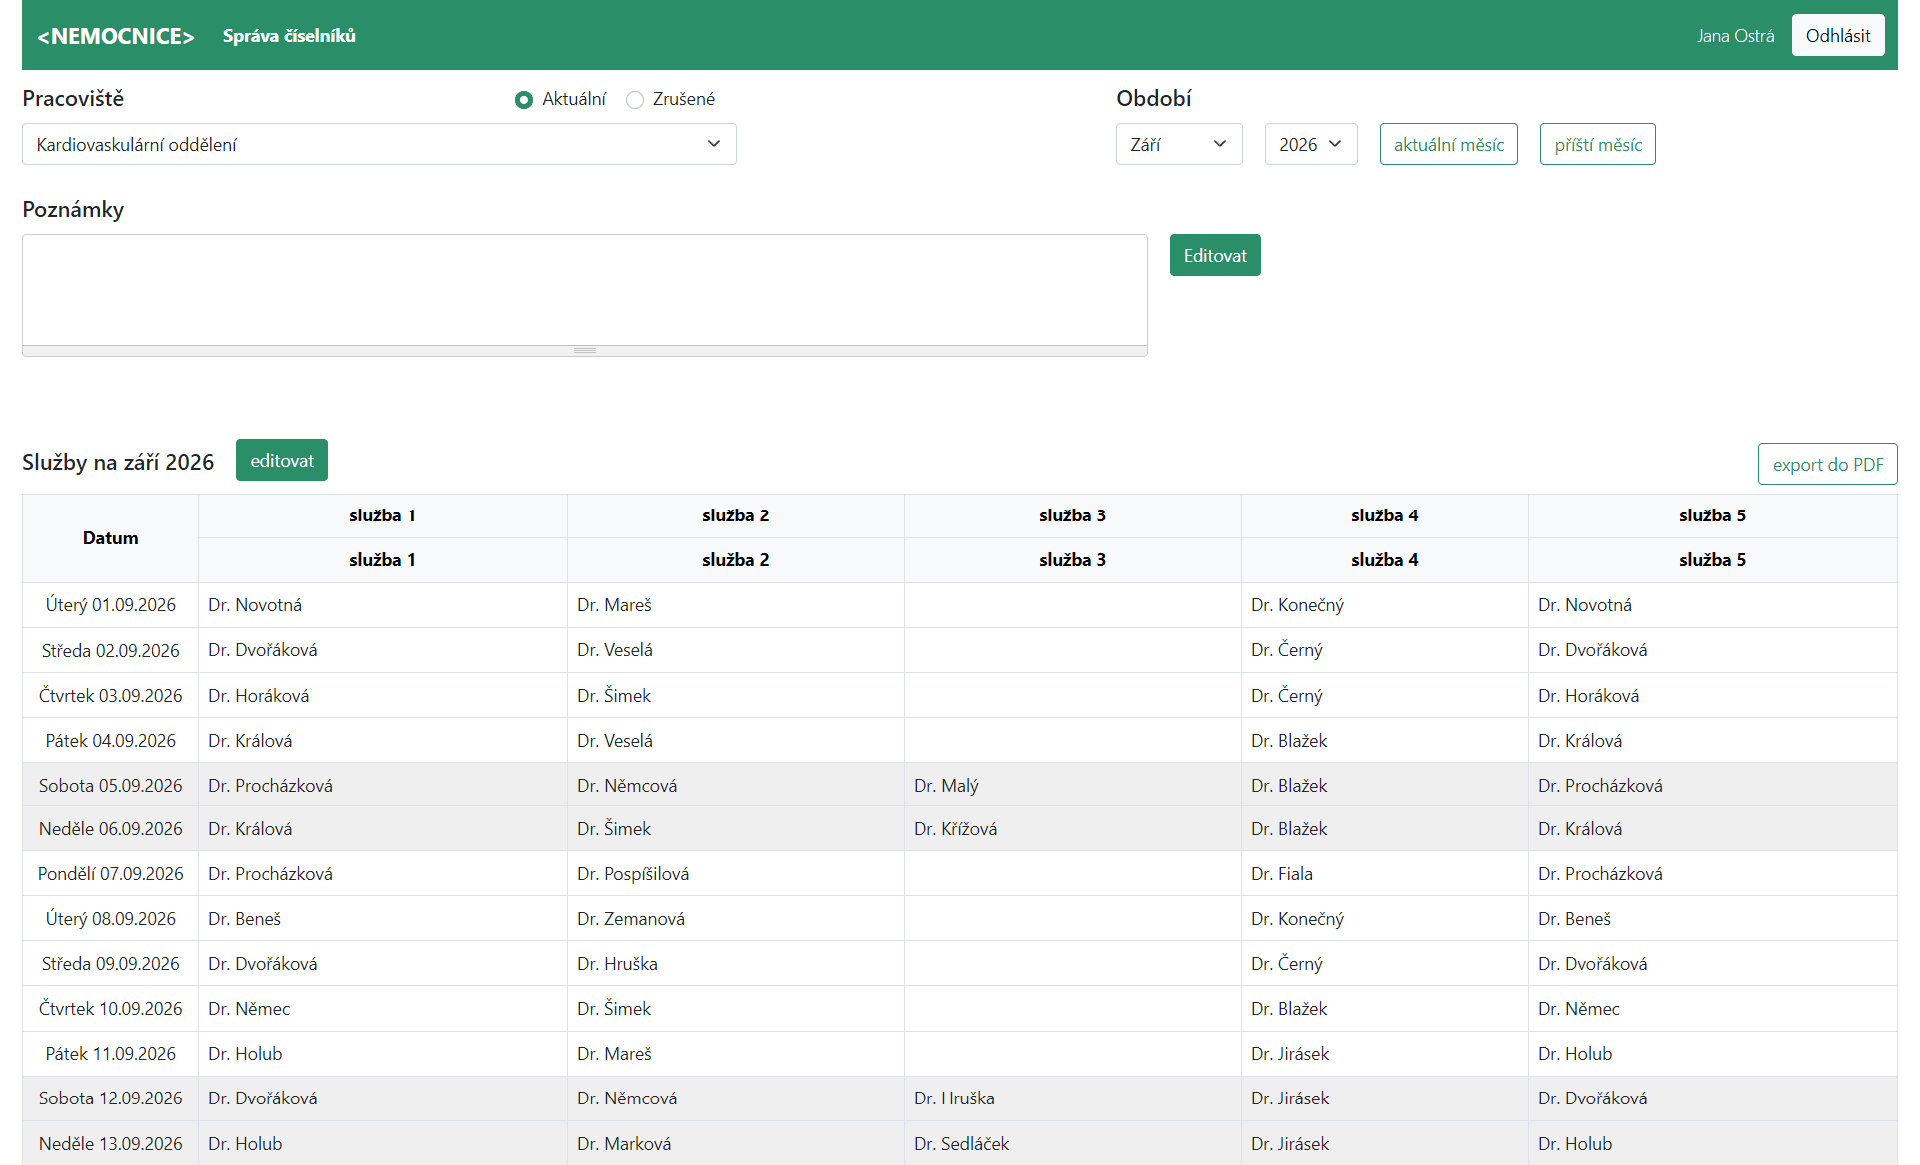Click the Odhlásit button
This screenshot has height=1165, width=1920.
click(x=1838, y=35)
